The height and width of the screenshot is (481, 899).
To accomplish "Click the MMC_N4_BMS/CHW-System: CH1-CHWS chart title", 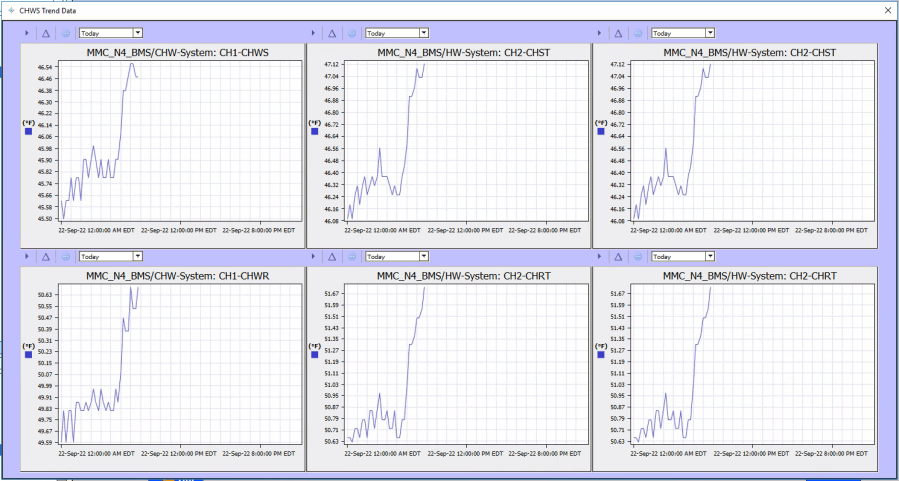I will pos(161,52).
